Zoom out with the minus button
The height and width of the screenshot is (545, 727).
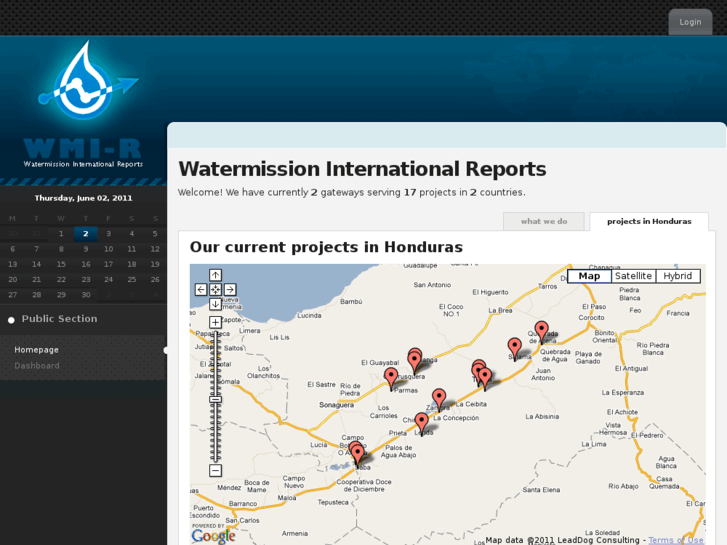click(x=215, y=471)
